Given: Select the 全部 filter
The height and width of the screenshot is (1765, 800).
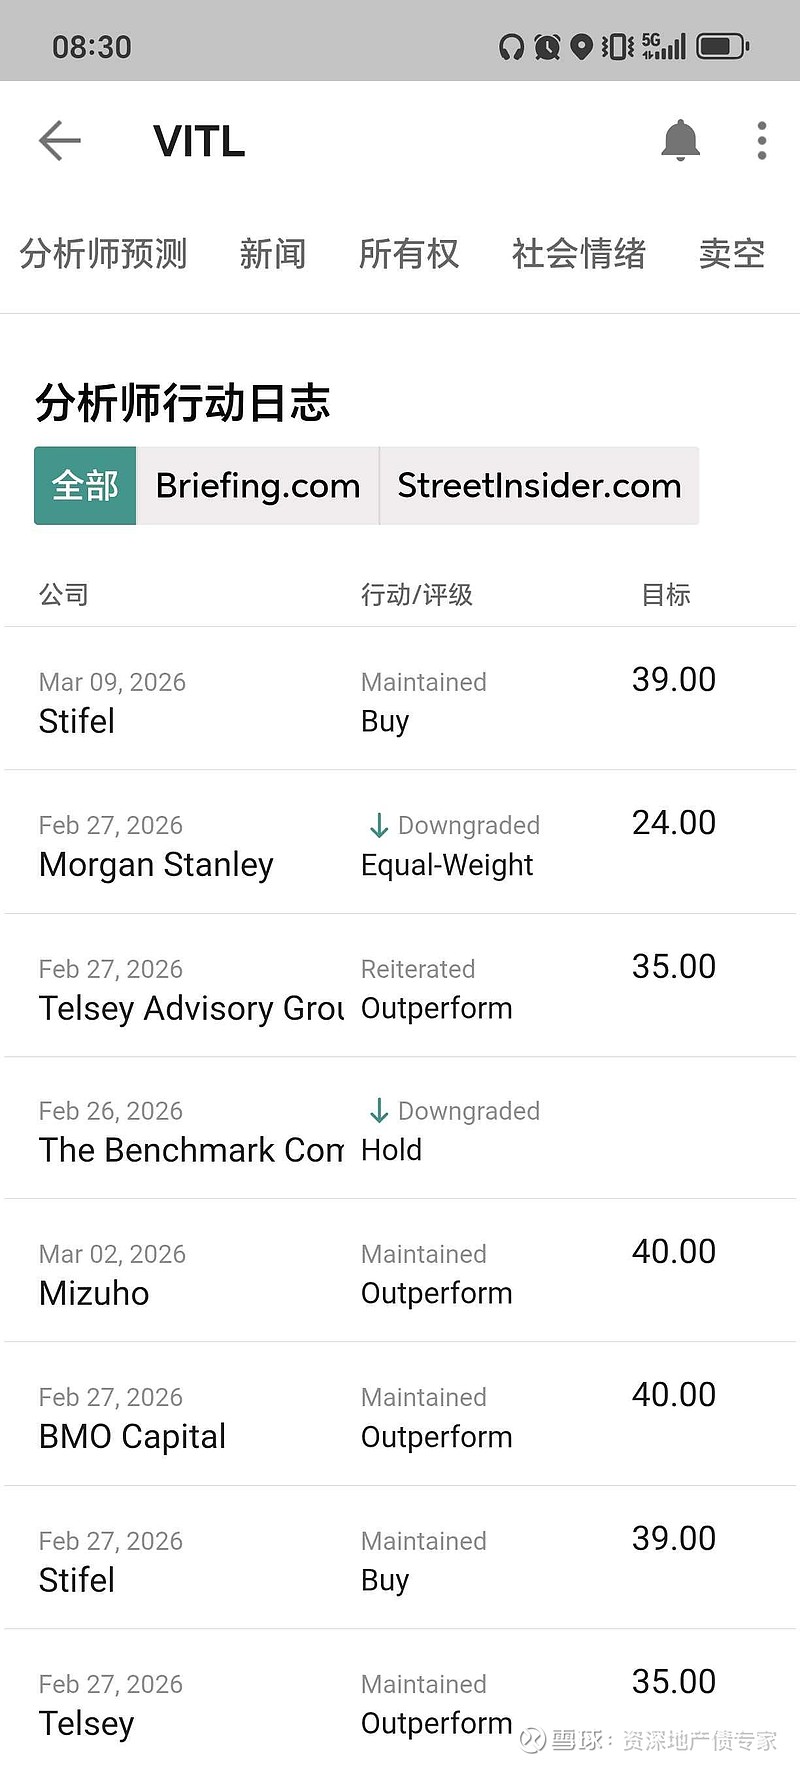Looking at the screenshot, I should coord(85,486).
